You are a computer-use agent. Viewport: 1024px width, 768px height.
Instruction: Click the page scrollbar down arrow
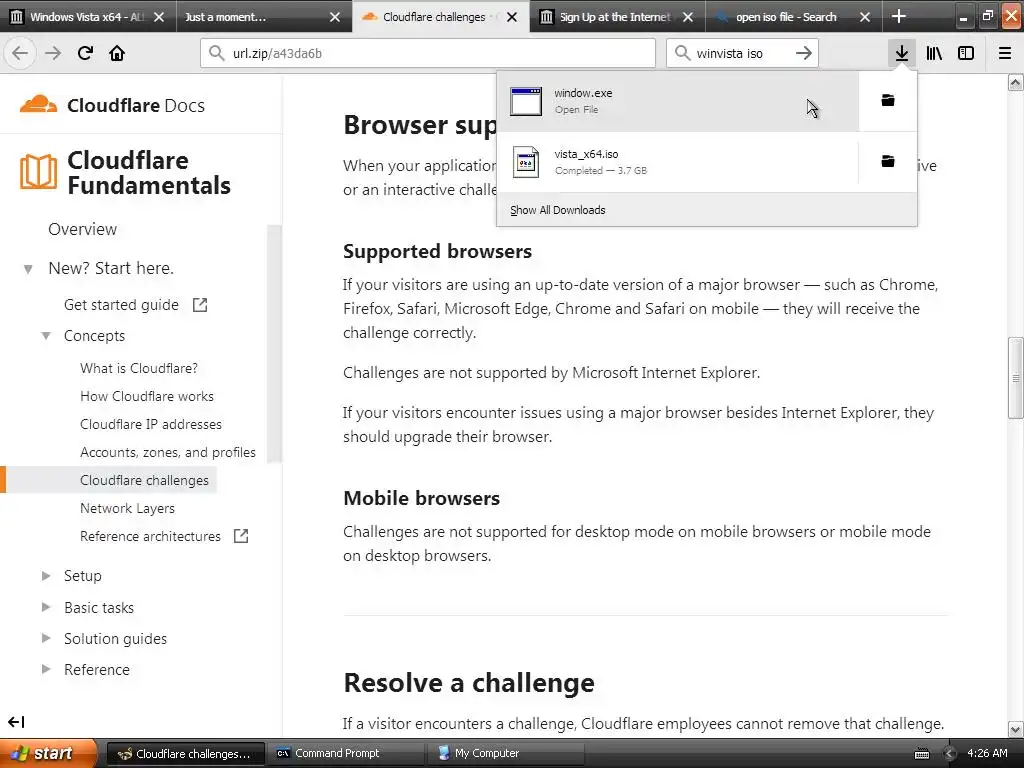click(x=1016, y=729)
